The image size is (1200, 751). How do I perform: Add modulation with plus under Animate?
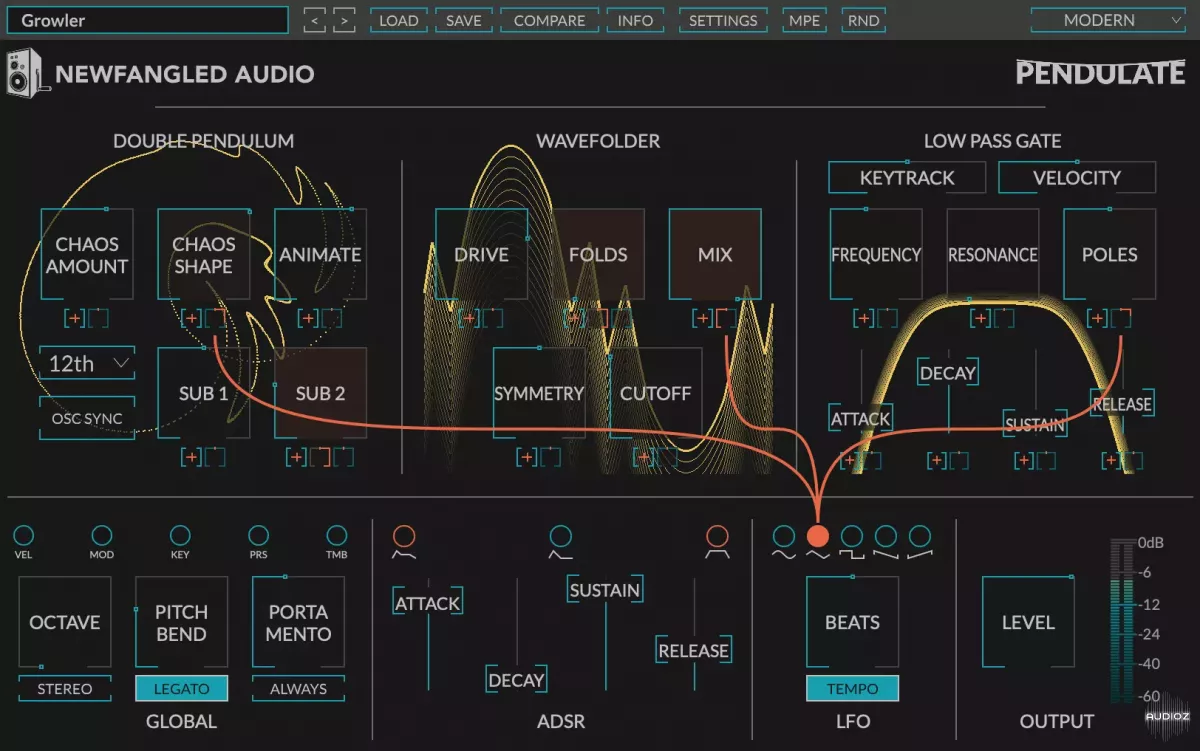[308, 319]
